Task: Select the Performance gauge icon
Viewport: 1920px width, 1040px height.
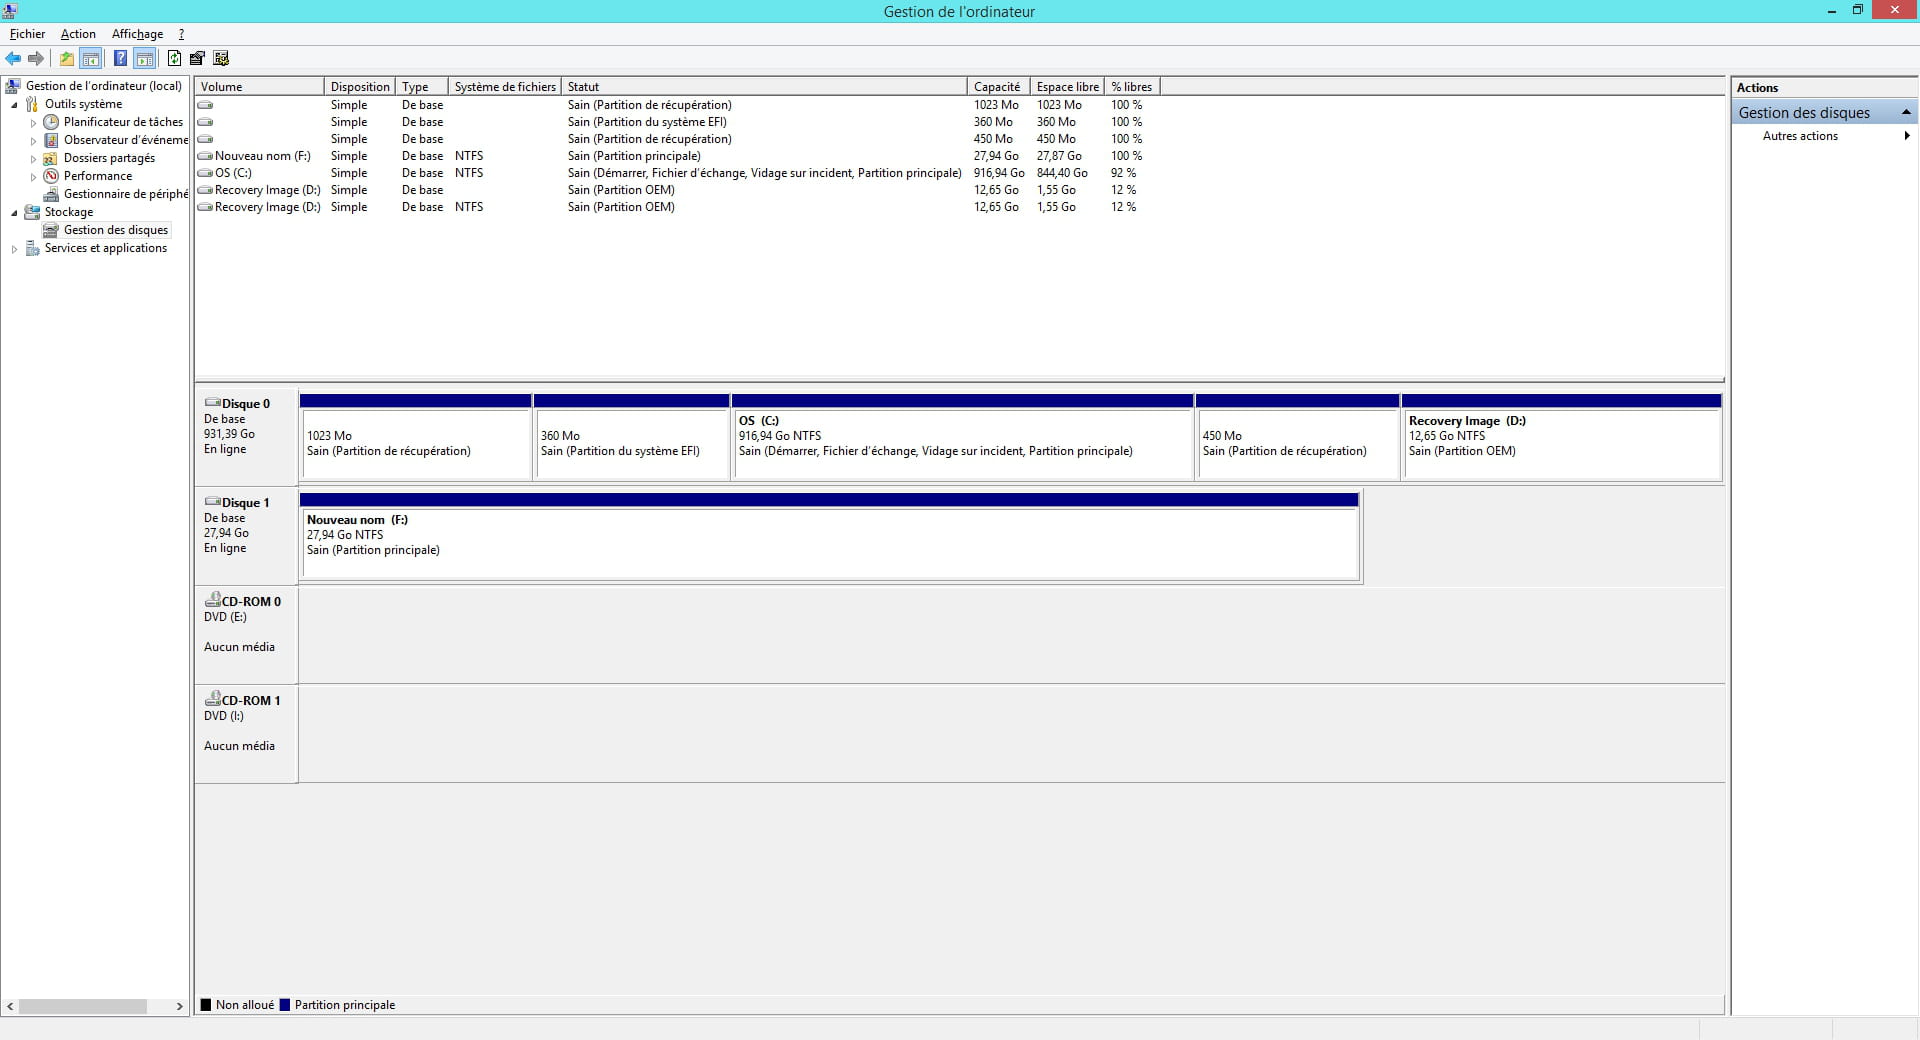Action: tap(51, 176)
